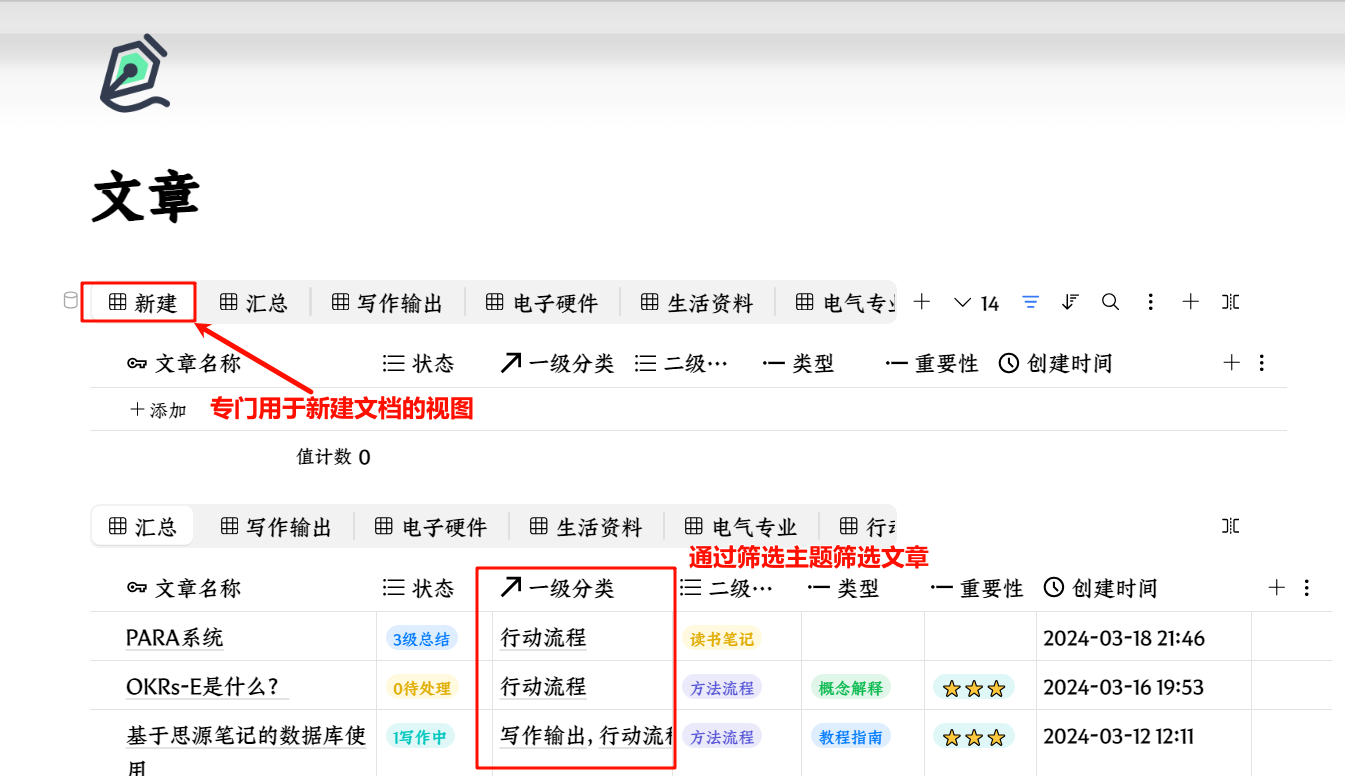Click the database block icon left of 新建 tab
The height and width of the screenshot is (776, 1345).
pos(70,301)
